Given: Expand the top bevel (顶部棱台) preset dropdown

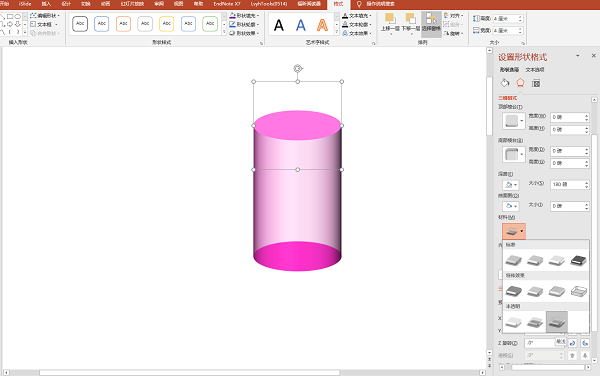Looking at the screenshot, I should (x=514, y=121).
